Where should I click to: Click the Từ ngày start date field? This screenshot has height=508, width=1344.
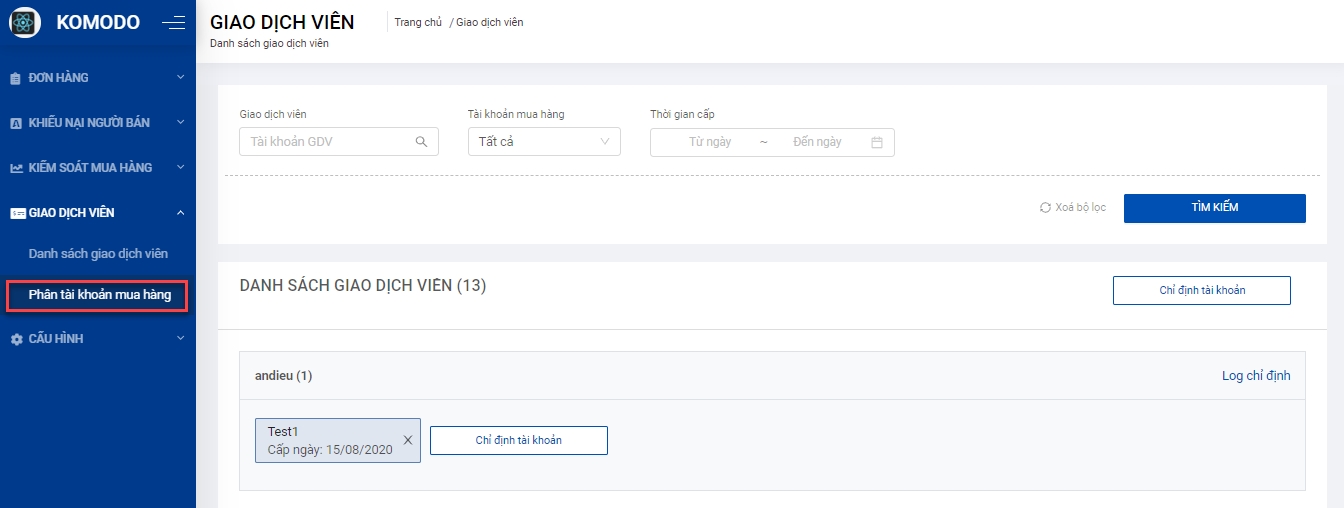click(x=709, y=142)
